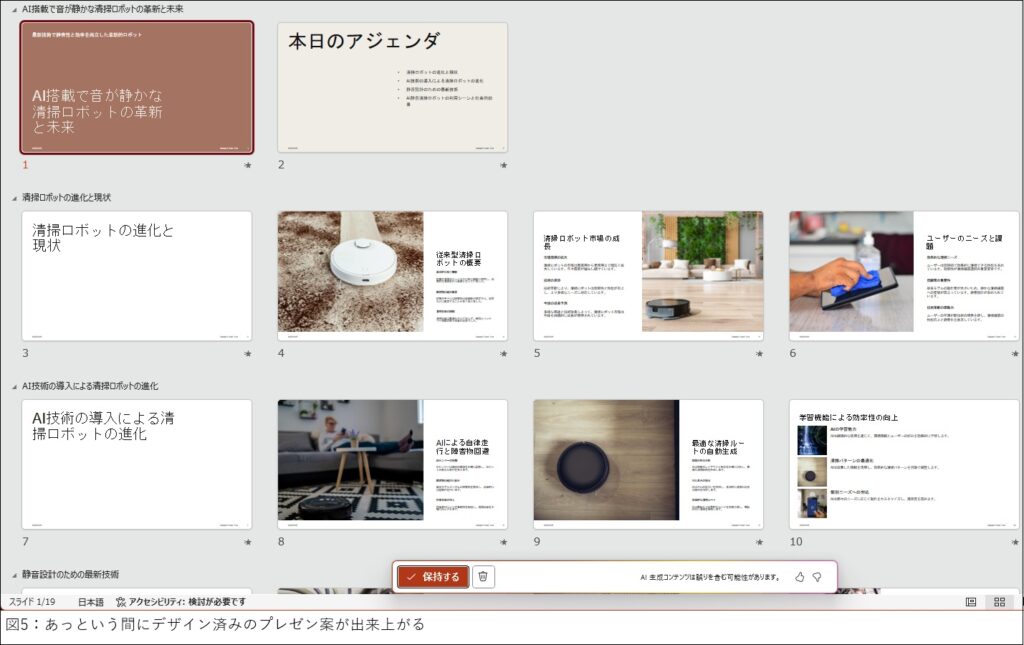Collapse the AI技術の導入による清掃ロボットの進化 section
Image resolution: width=1024 pixels, height=645 pixels.
tap(14, 386)
